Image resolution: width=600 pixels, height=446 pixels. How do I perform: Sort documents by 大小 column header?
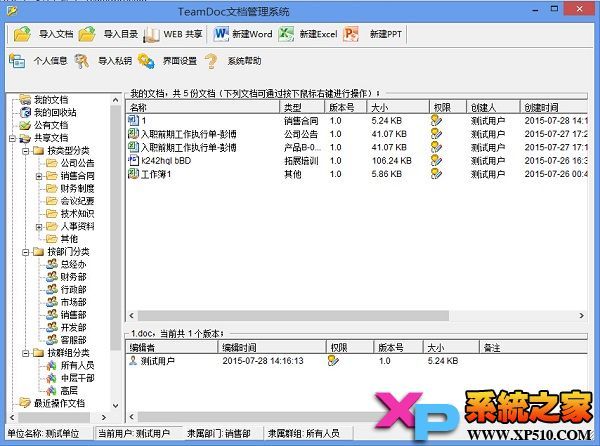tap(398, 107)
